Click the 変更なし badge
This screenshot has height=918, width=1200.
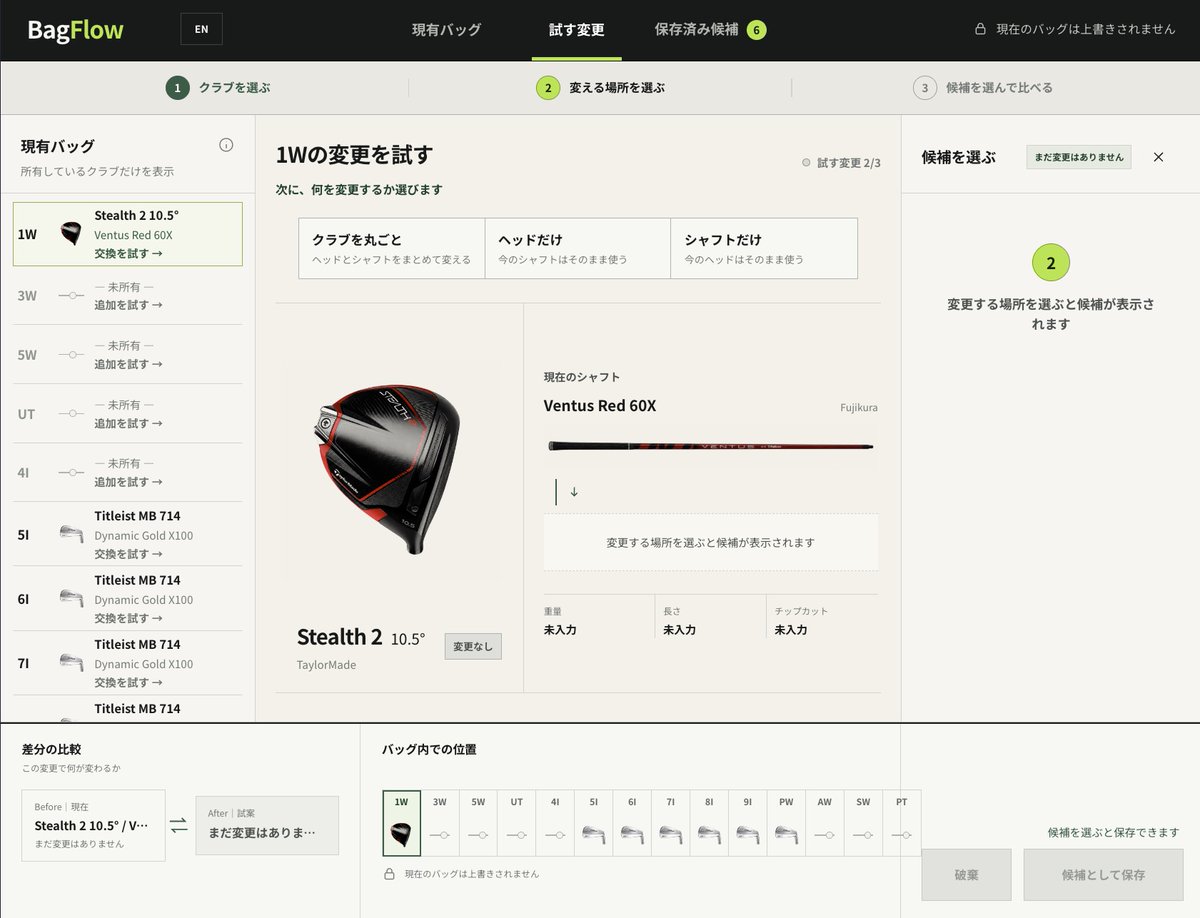point(473,646)
